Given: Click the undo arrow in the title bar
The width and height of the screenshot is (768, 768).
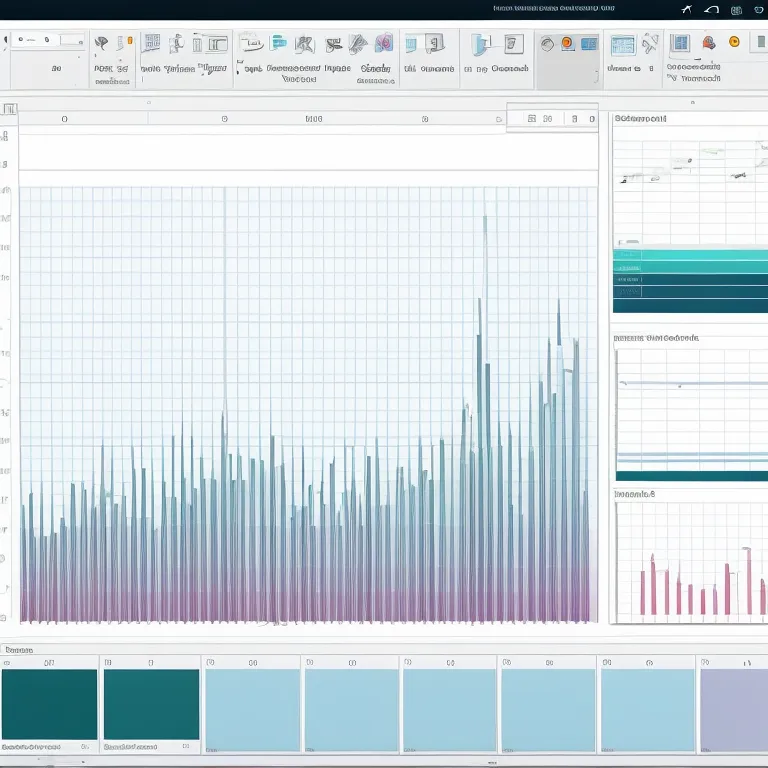Looking at the screenshot, I should click(x=711, y=10).
